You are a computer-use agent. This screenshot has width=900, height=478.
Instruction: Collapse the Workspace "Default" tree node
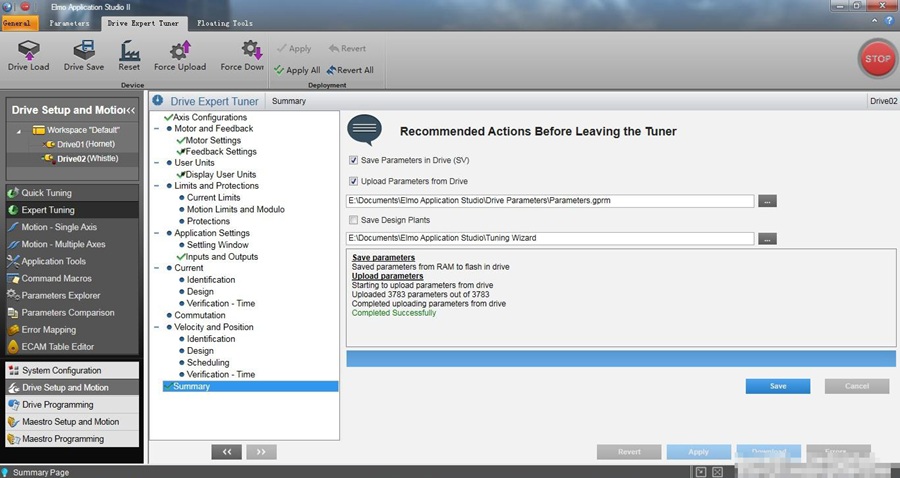[x=21, y=130]
